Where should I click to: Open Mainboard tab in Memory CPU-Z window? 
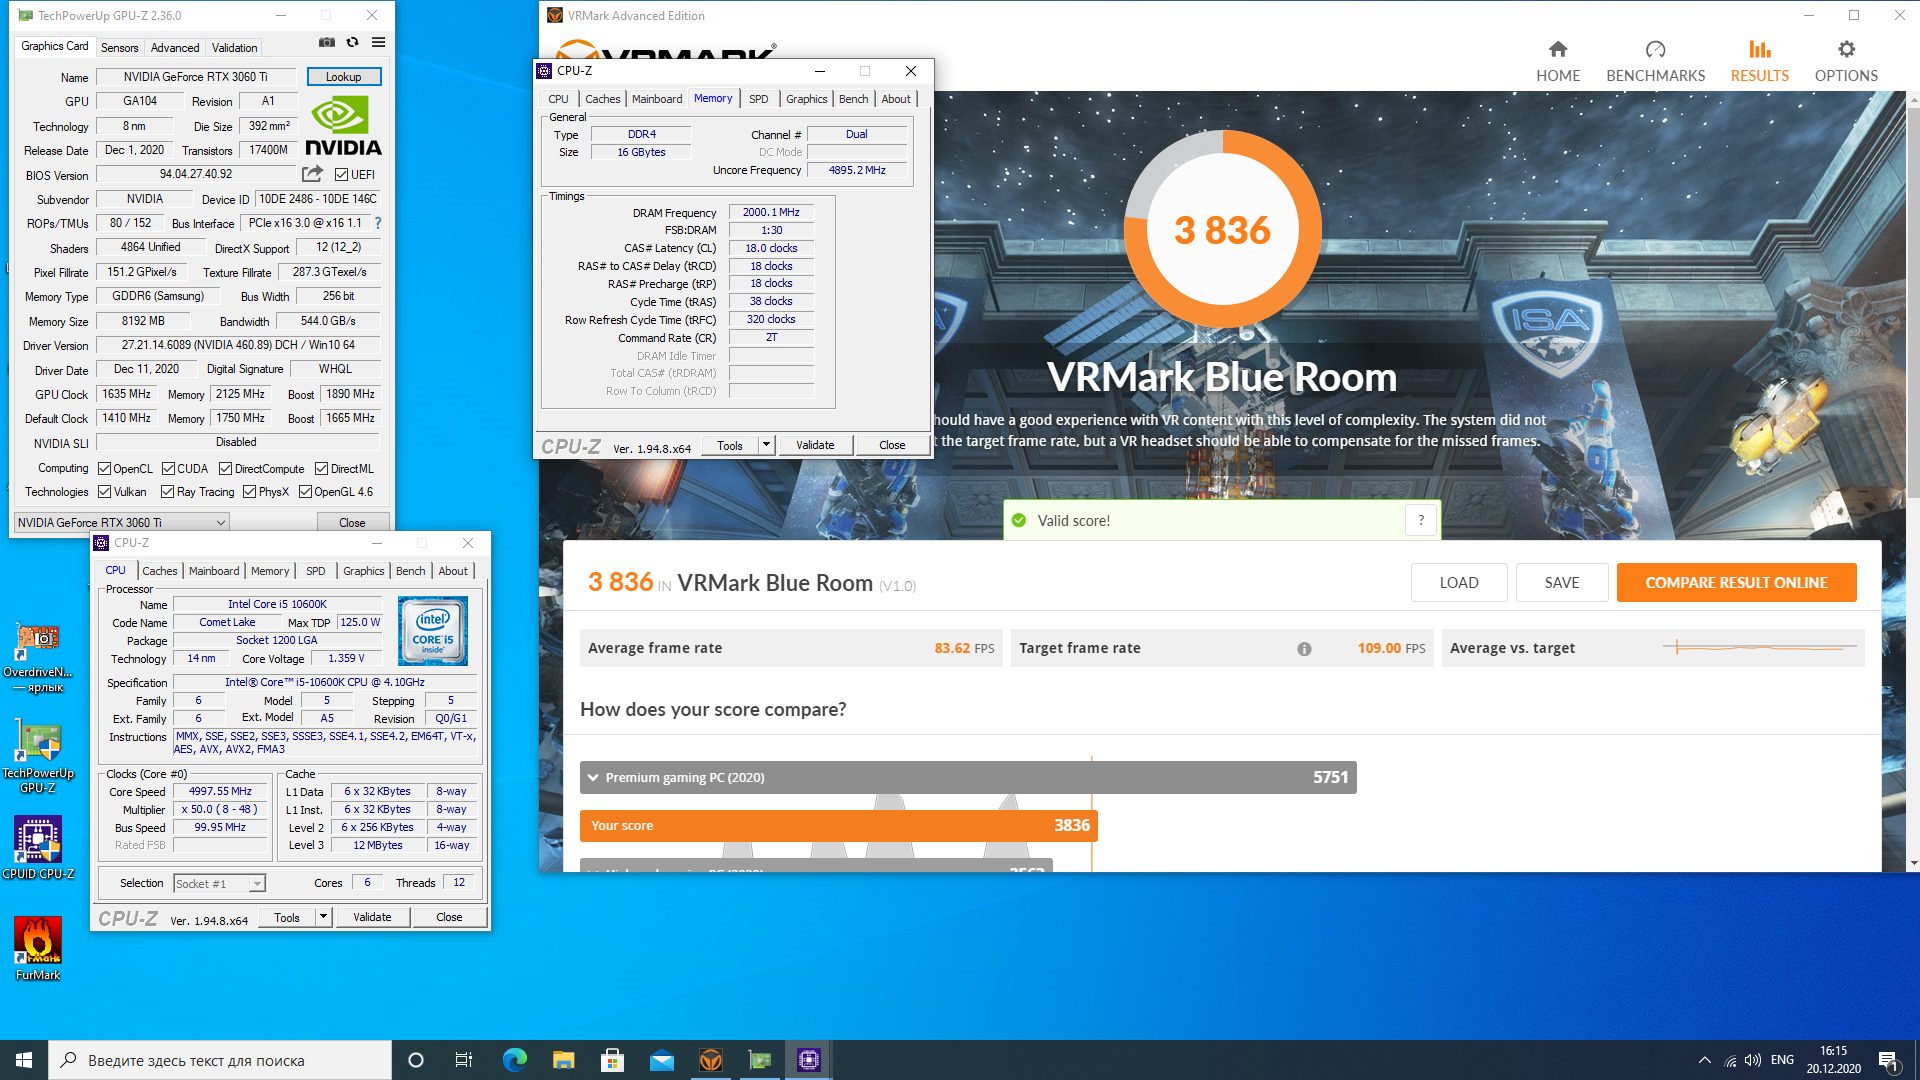(657, 99)
